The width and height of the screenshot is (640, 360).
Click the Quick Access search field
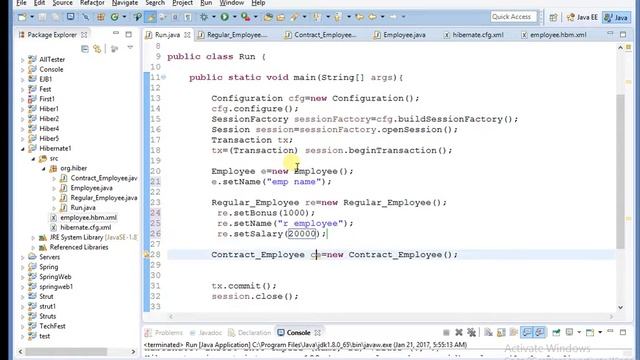[513, 17]
